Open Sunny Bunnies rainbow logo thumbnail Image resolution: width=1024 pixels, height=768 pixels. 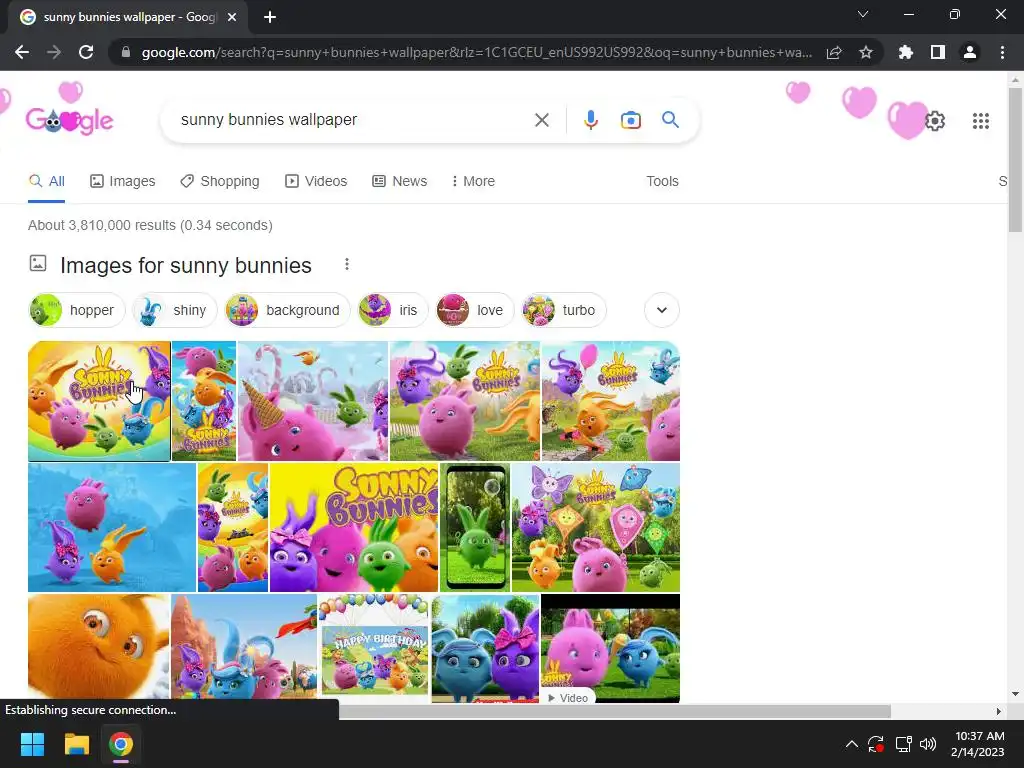(99, 401)
